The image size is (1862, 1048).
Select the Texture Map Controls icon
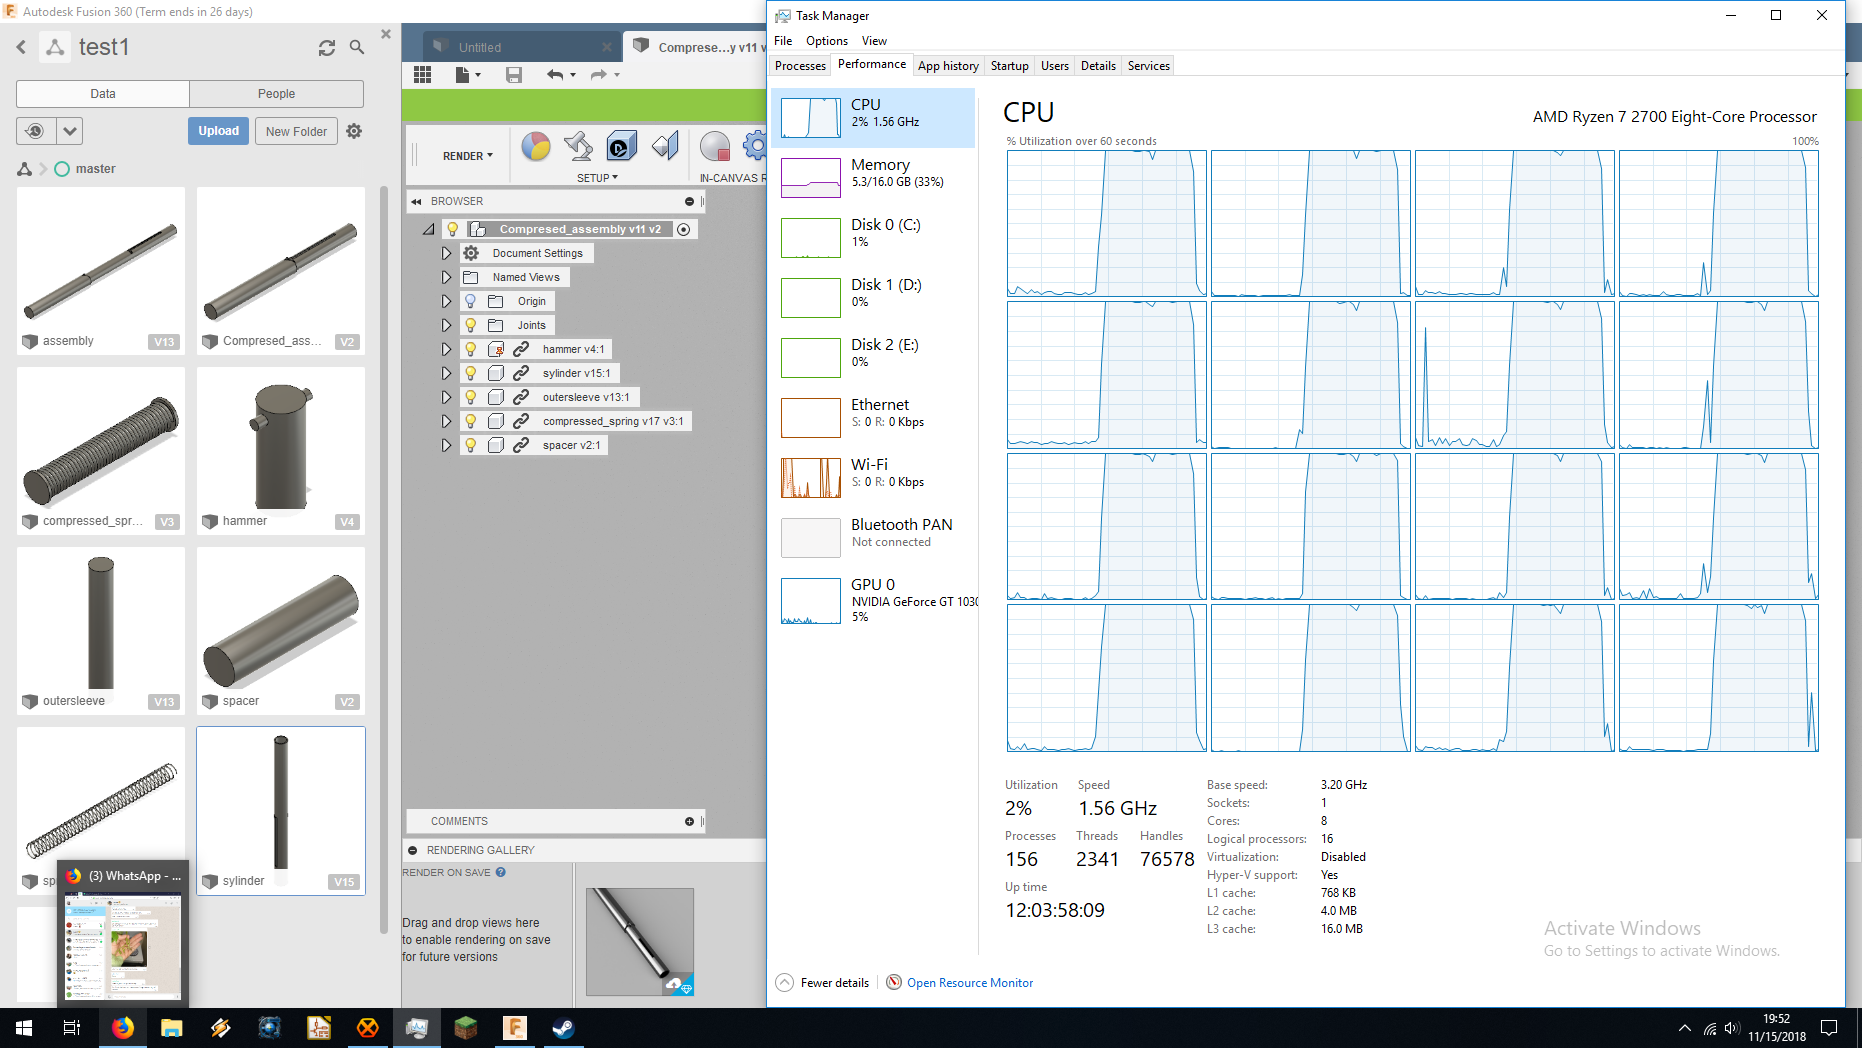click(665, 147)
